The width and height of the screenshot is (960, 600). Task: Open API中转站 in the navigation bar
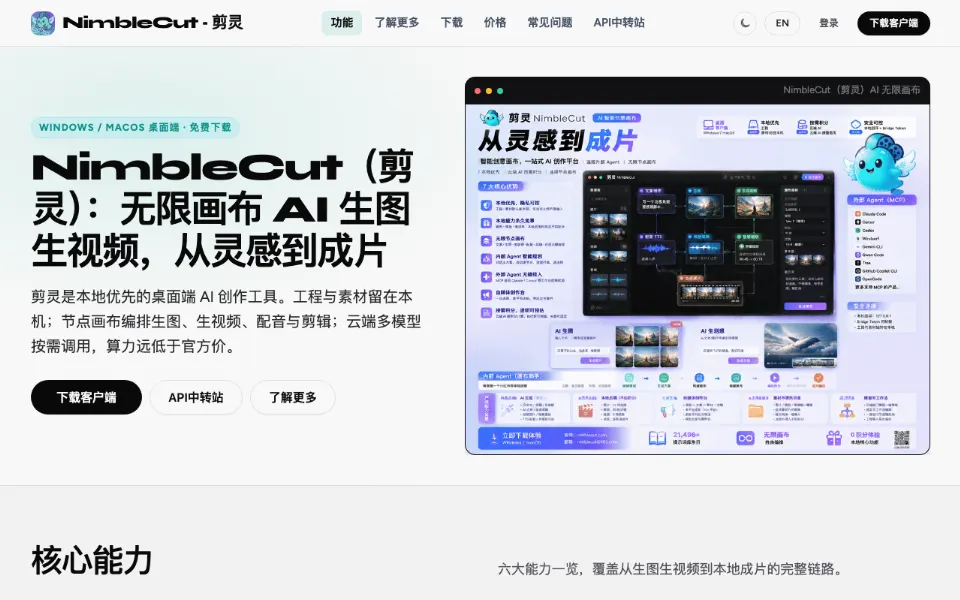point(619,23)
